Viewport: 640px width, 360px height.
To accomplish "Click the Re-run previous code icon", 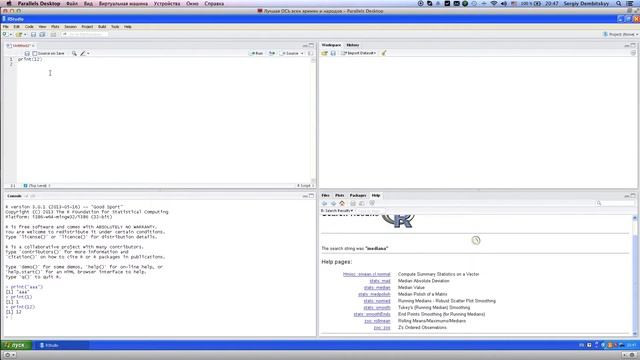I will (x=271, y=53).
